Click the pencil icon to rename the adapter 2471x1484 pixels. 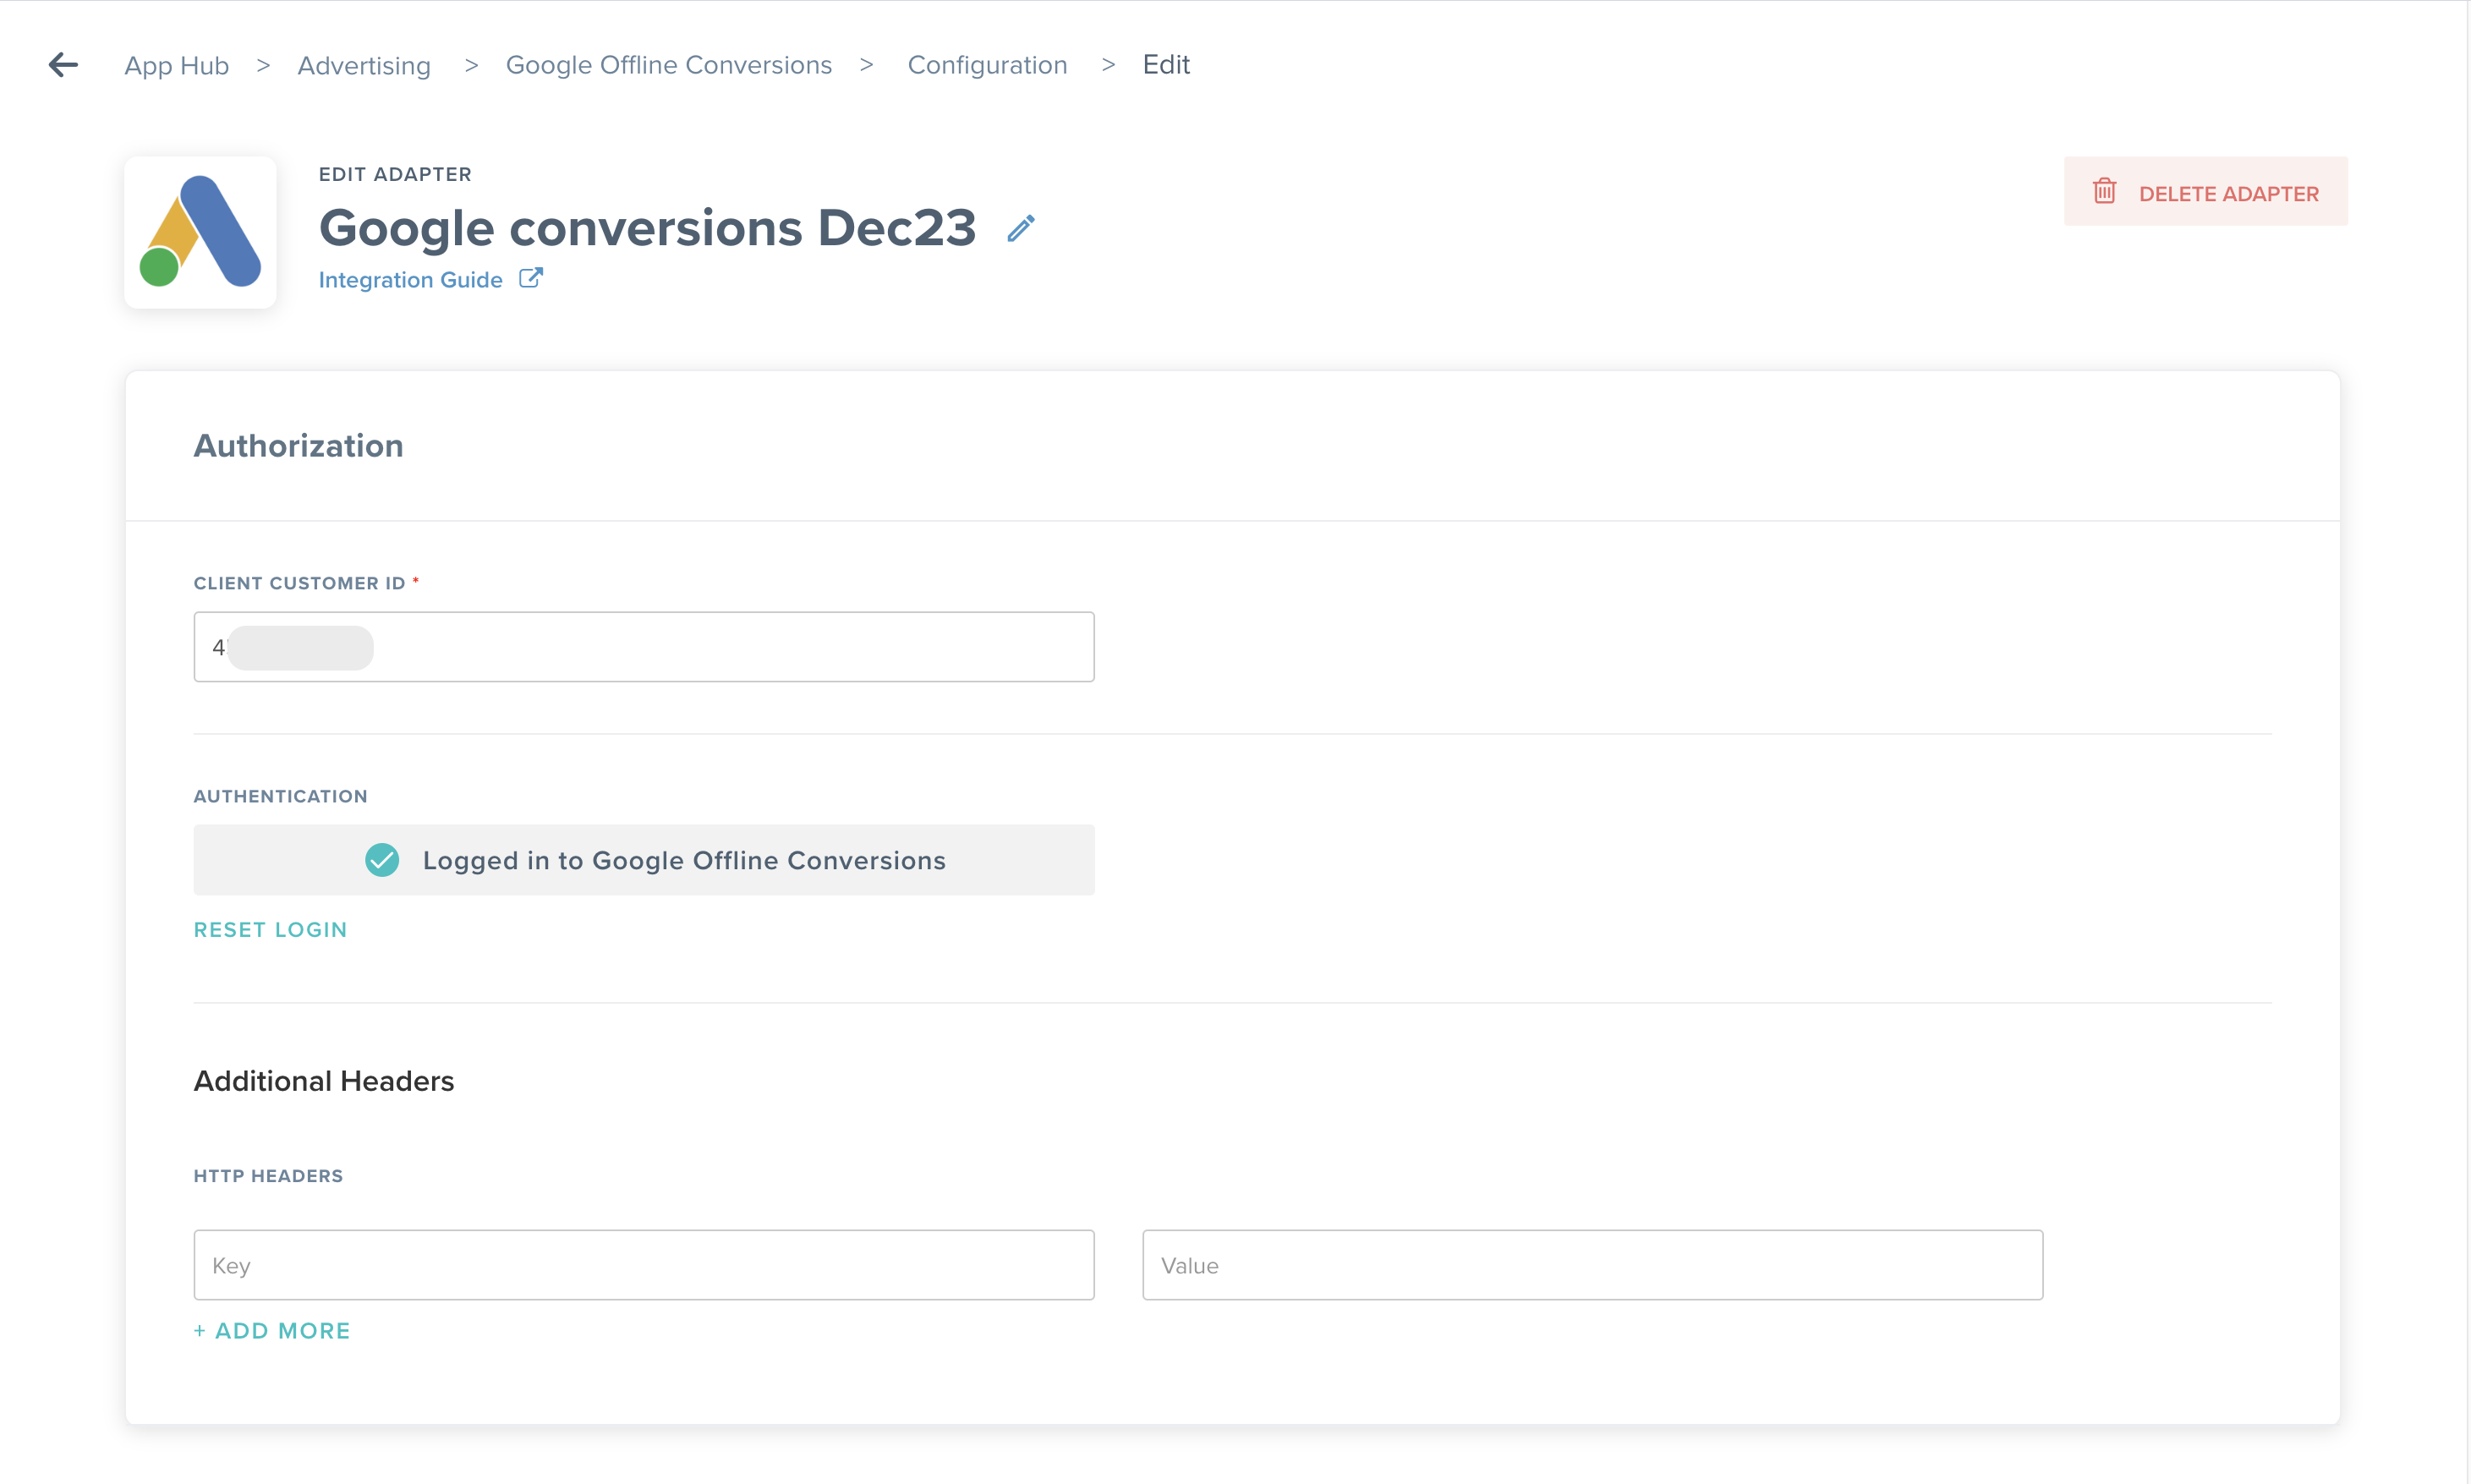pos(1021,228)
